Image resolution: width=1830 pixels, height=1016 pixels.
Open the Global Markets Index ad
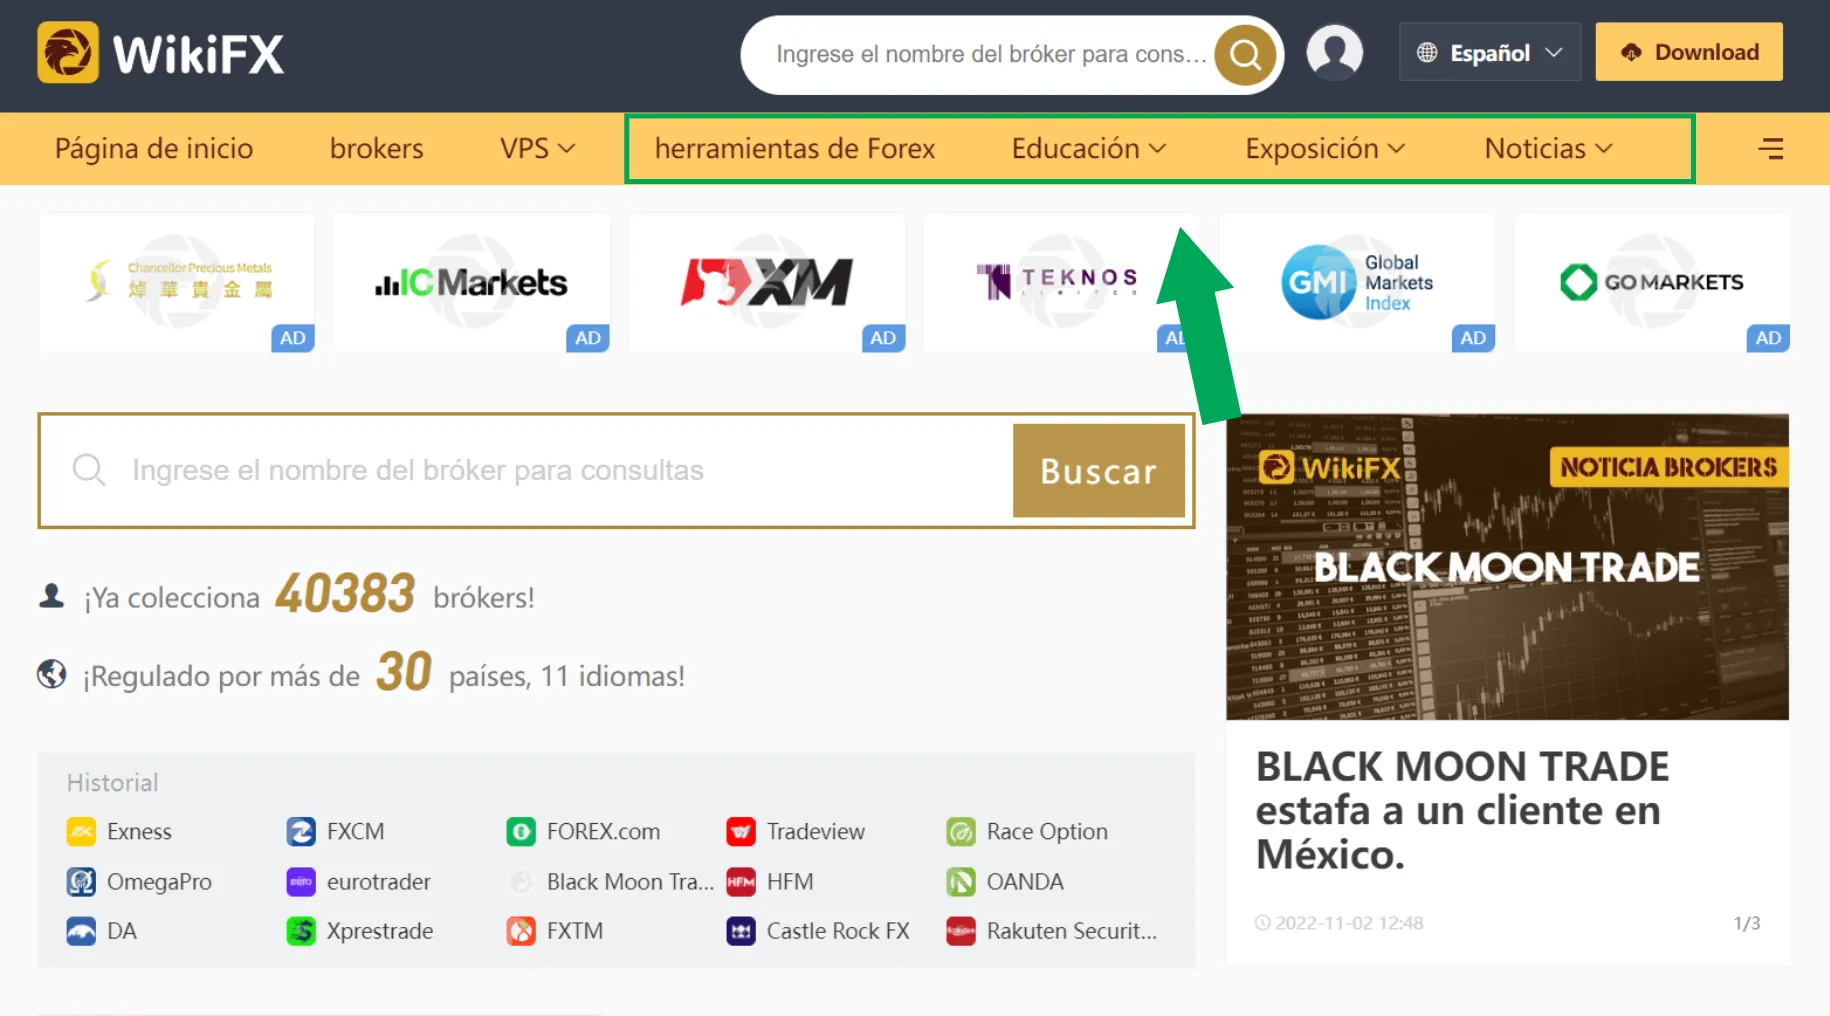click(x=1357, y=283)
